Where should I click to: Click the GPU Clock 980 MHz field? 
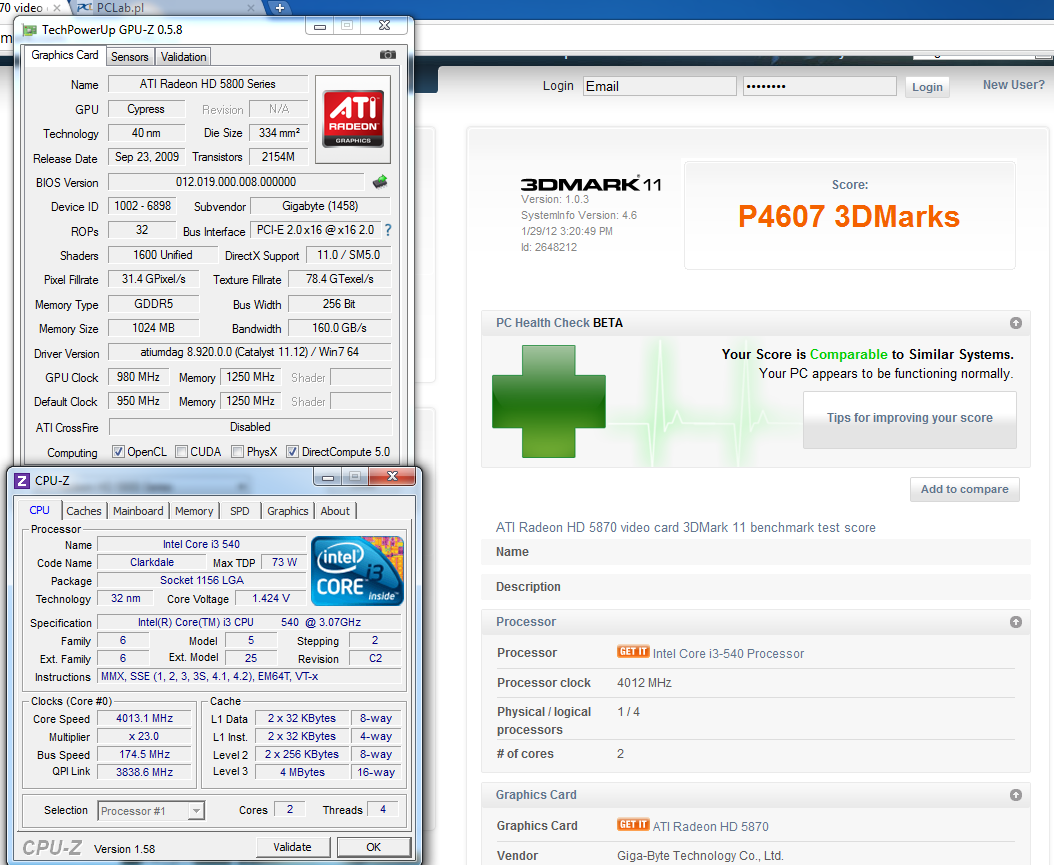click(x=138, y=377)
